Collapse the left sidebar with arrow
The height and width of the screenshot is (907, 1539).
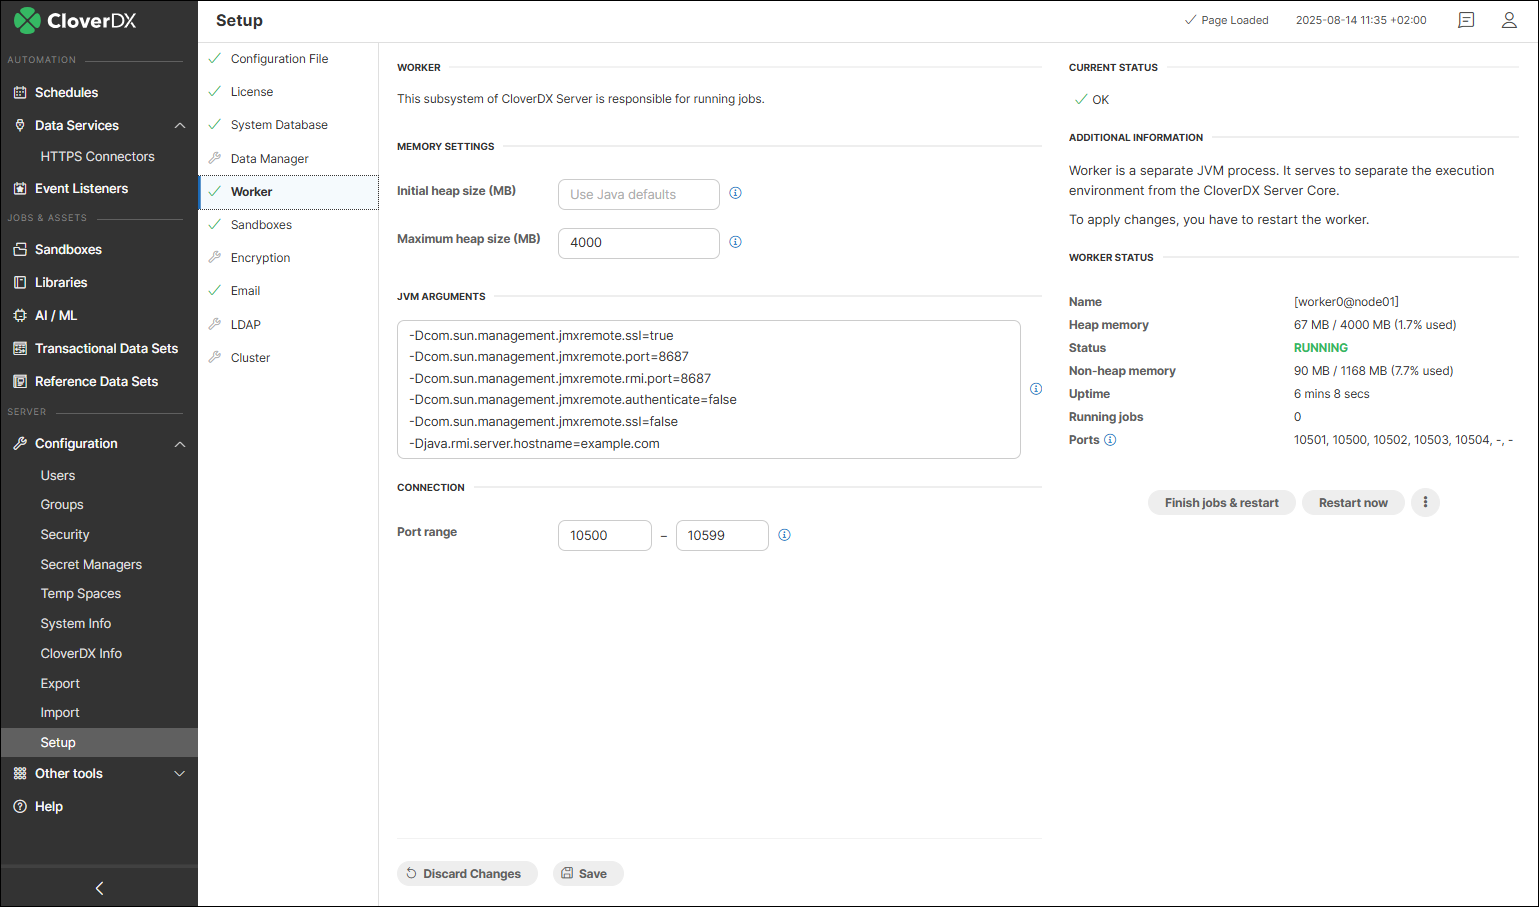click(99, 888)
